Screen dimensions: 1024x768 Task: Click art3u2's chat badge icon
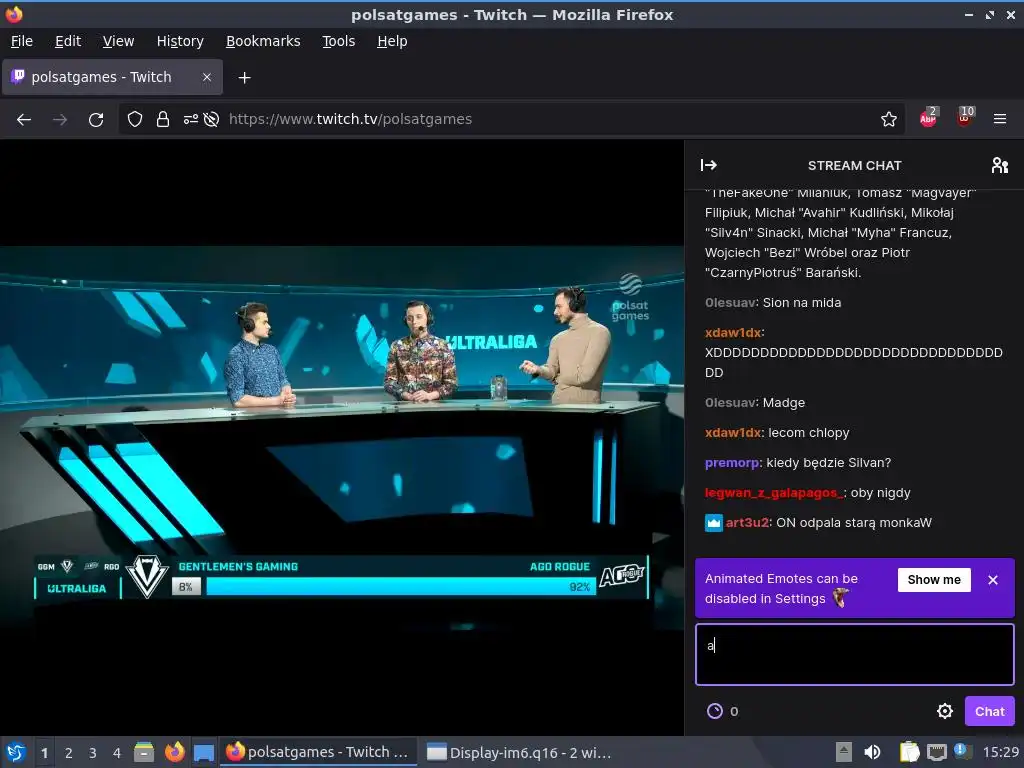pos(714,522)
